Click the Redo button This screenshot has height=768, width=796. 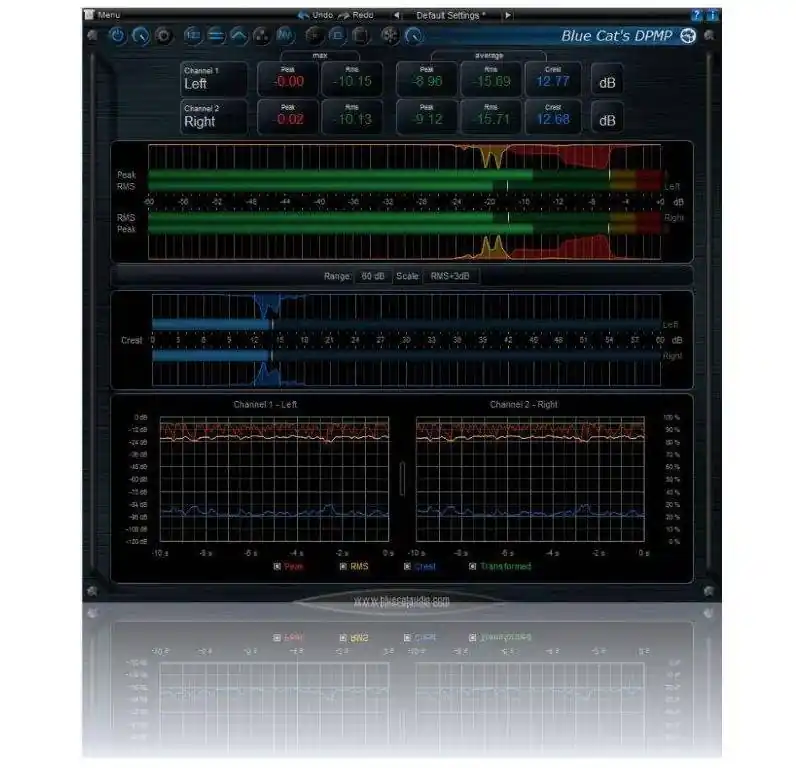tap(356, 15)
